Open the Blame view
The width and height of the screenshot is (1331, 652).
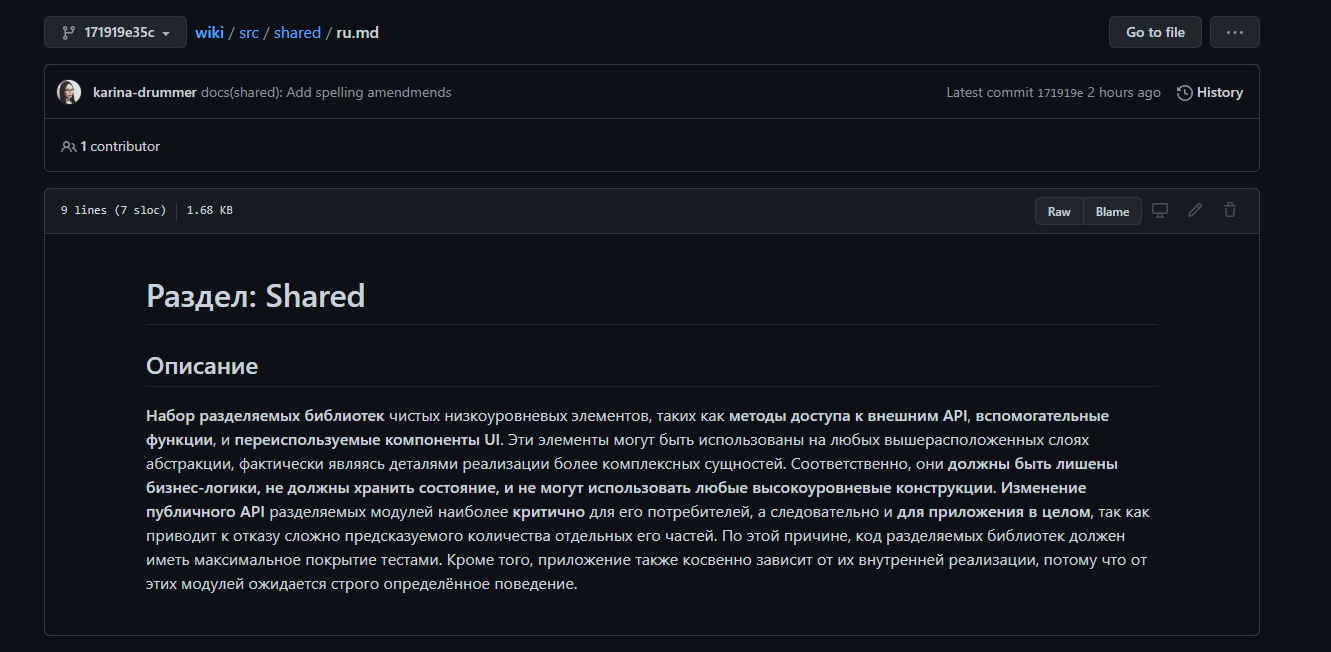tap(1112, 211)
